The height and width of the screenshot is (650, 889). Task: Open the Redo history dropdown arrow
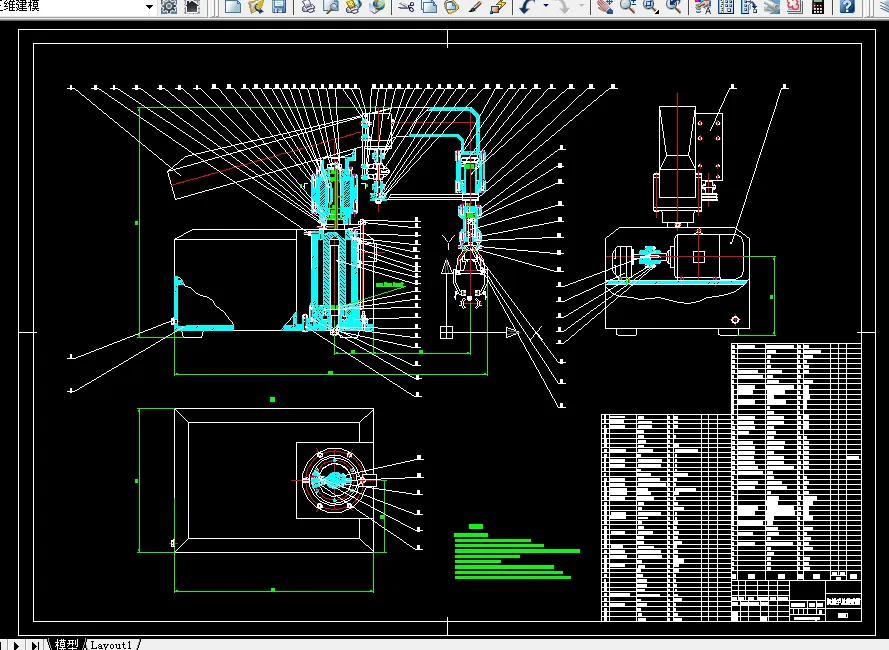(x=582, y=7)
